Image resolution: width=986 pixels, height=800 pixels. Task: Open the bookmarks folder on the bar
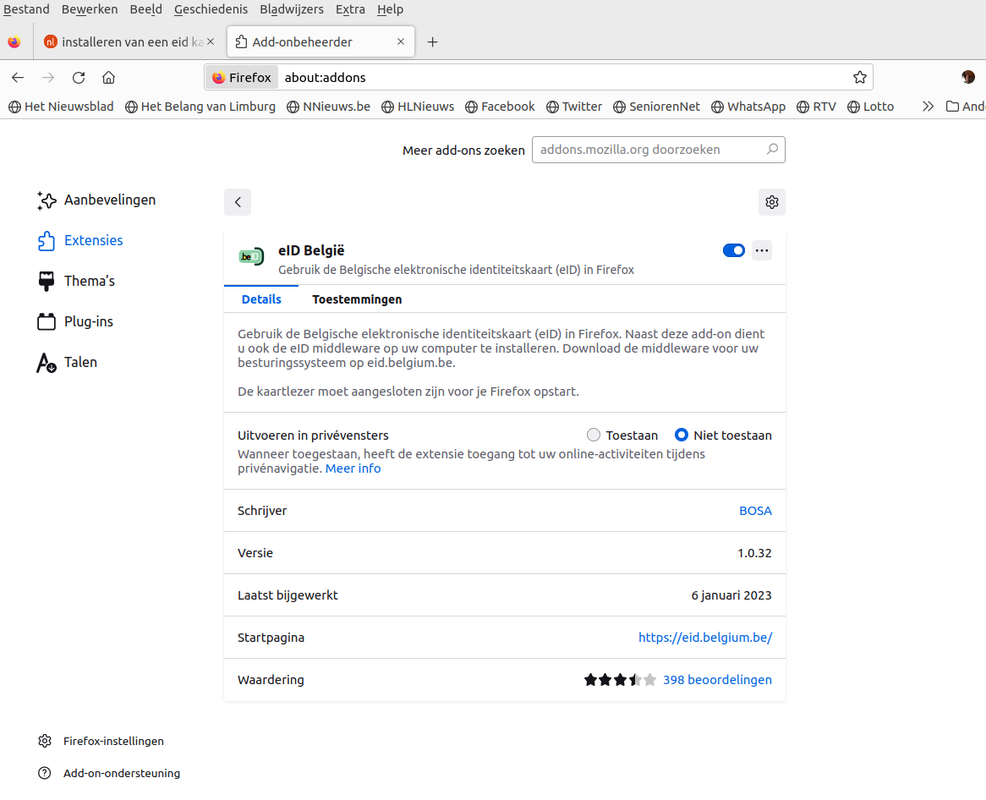click(966, 106)
